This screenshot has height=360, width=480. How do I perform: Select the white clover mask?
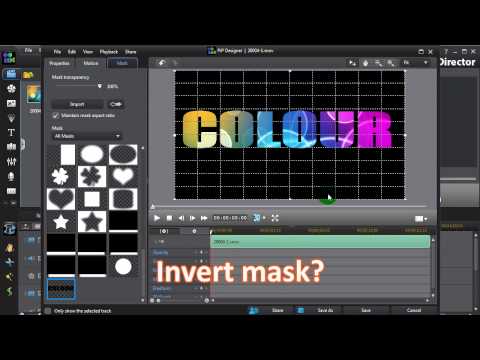(60, 177)
